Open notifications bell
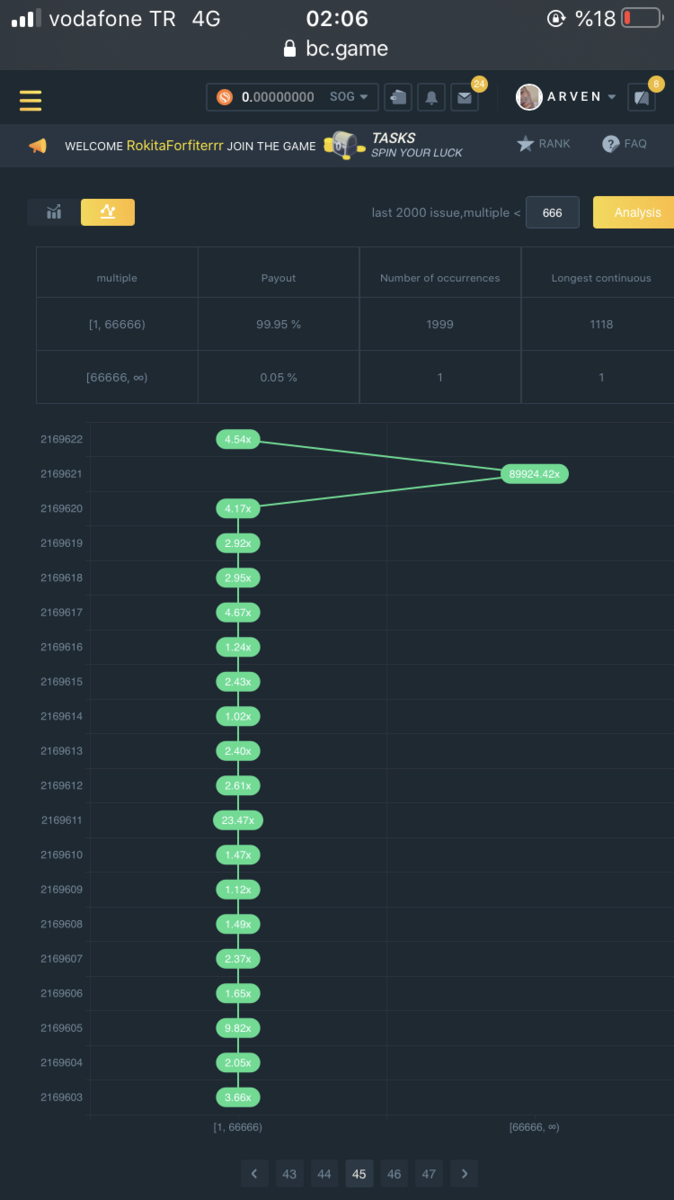Viewport: 674px width, 1200px height. point(431,97)
